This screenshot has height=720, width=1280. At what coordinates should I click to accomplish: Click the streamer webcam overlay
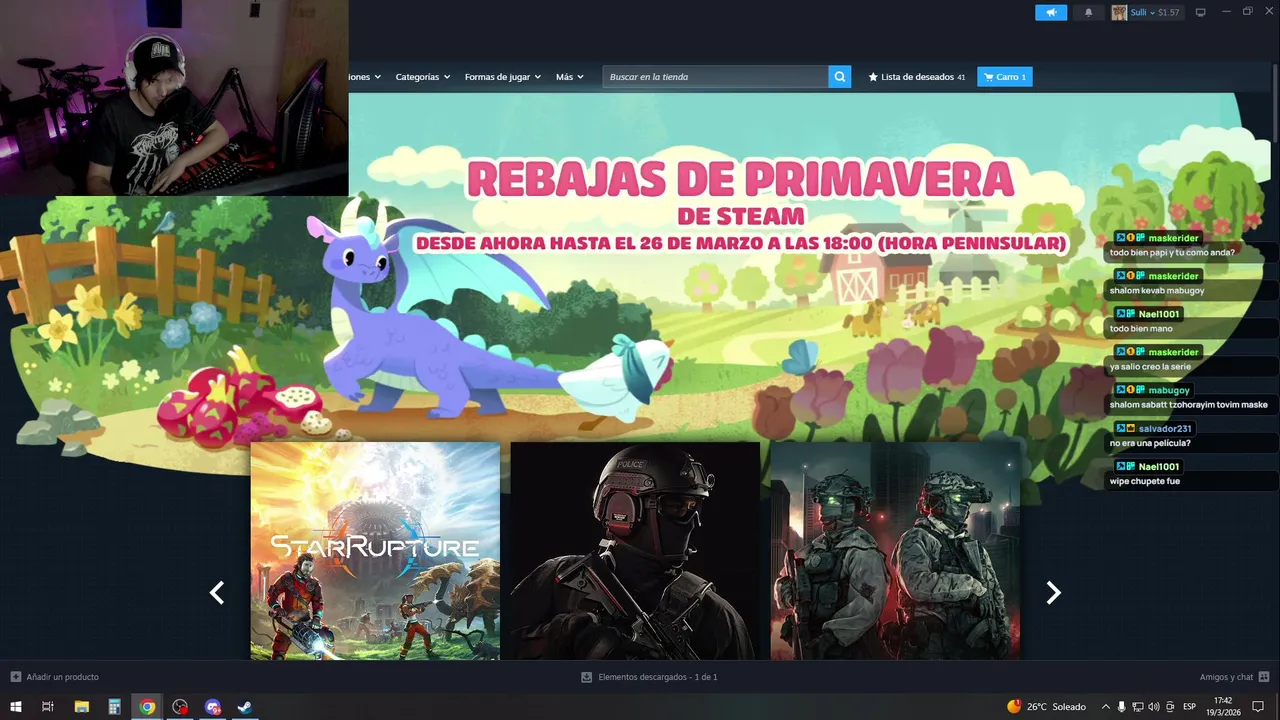pos(174,98)
